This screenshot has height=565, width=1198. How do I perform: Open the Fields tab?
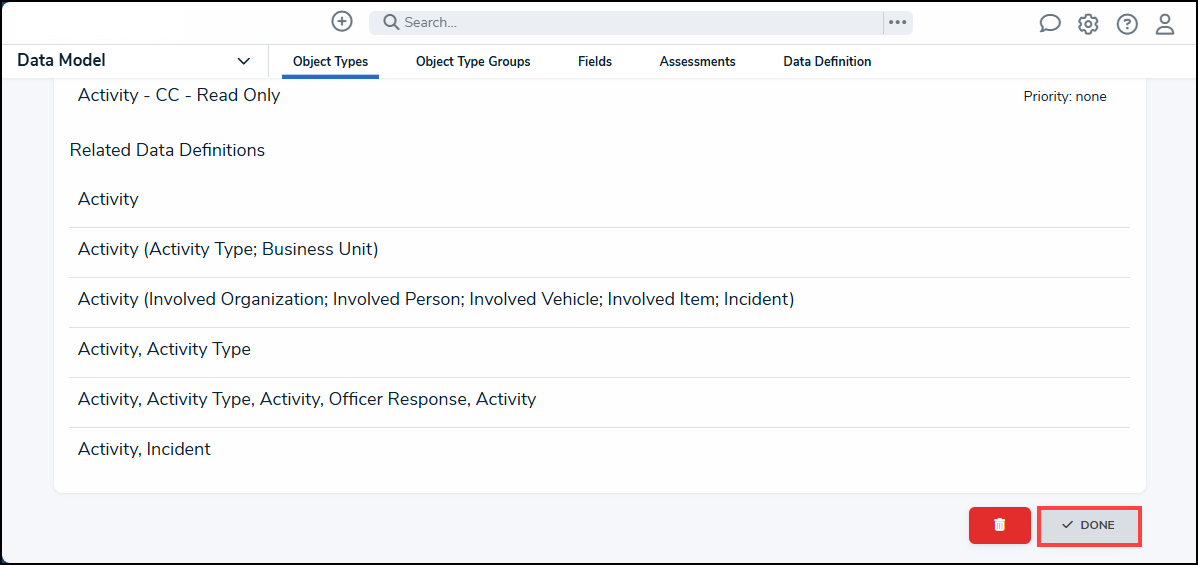594,62
